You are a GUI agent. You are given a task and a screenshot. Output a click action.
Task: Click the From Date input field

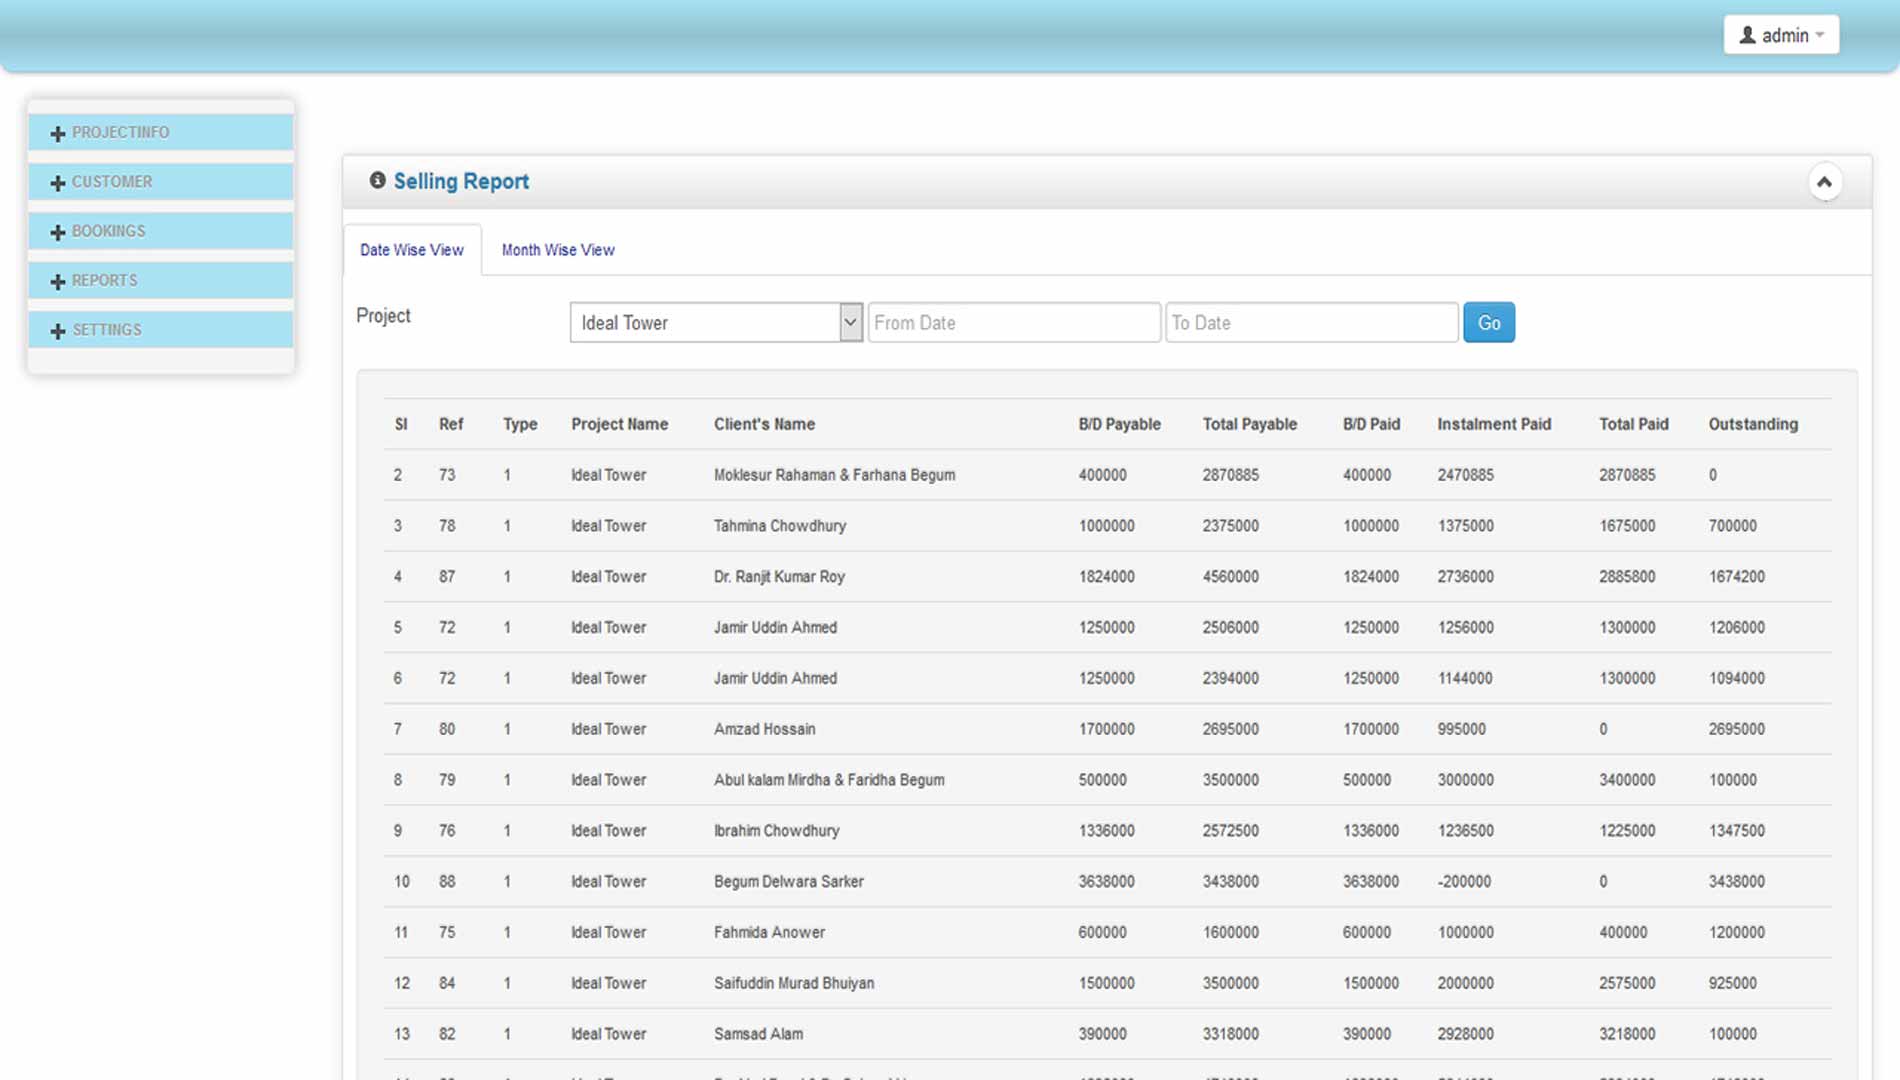point(1014,322)
